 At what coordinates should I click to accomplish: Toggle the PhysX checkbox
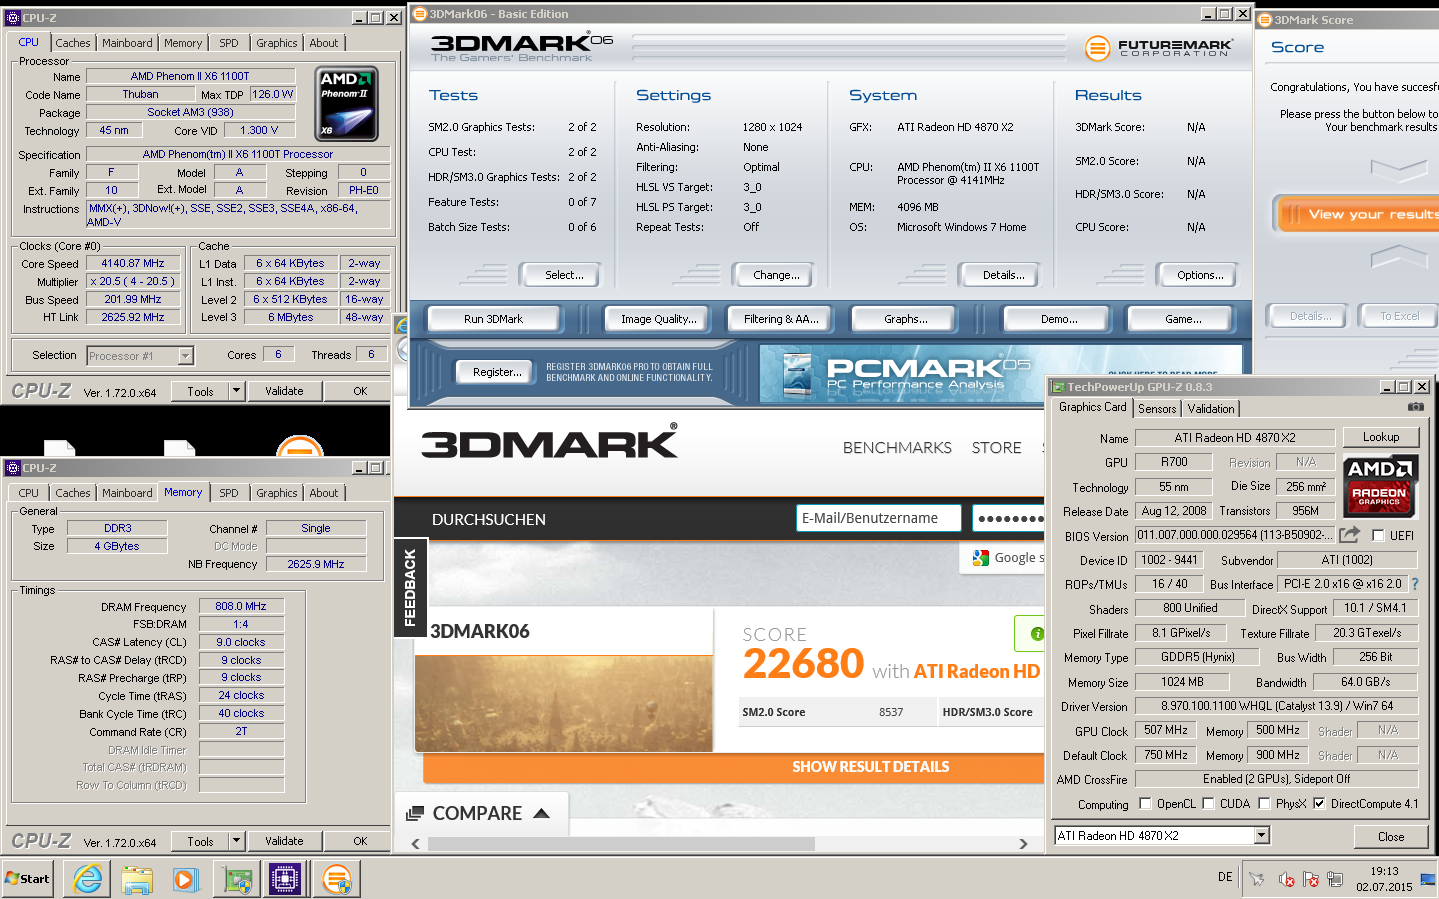[x=1264, y=803]
